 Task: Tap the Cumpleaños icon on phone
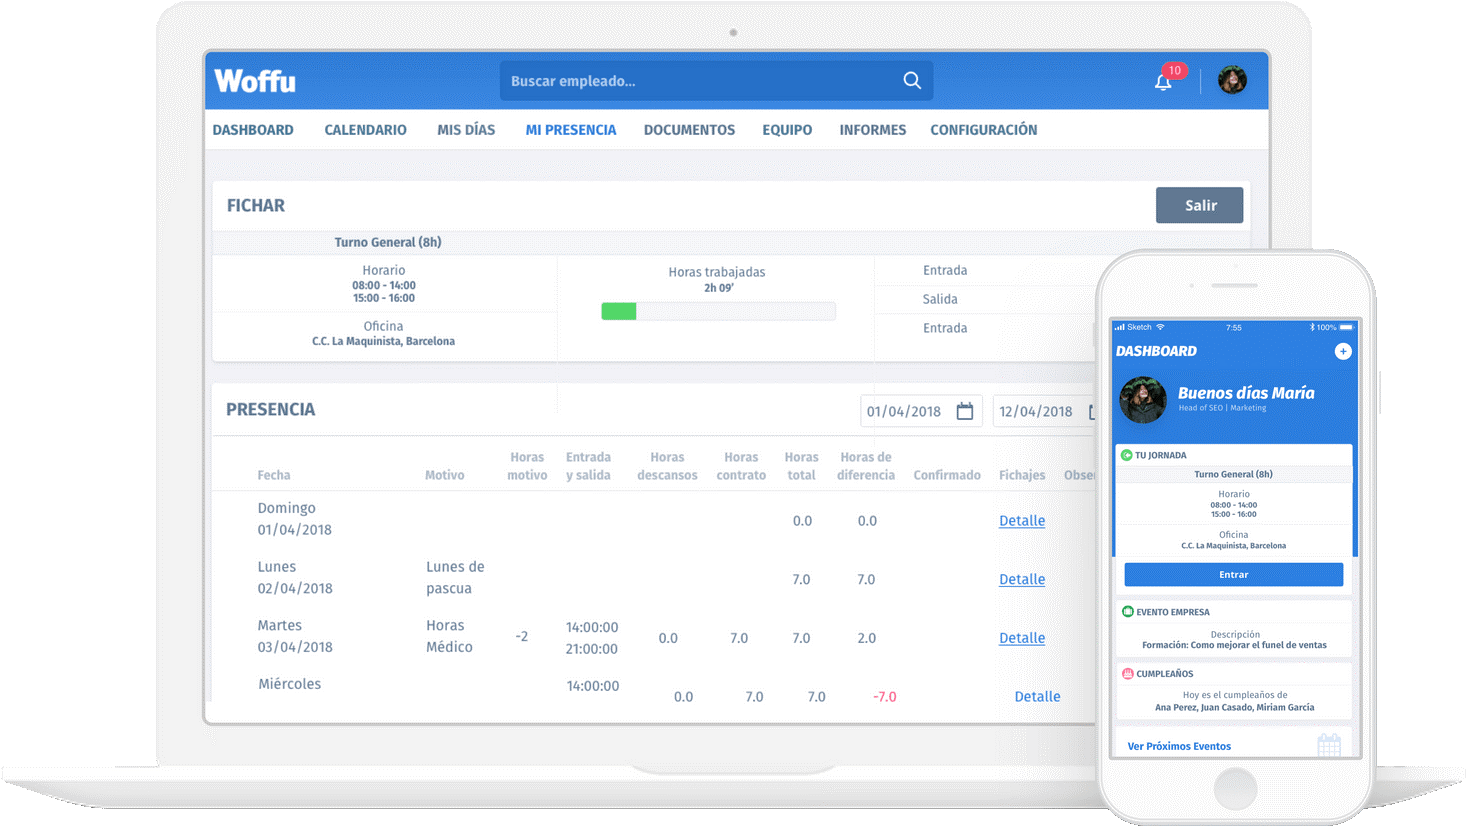1127,674
